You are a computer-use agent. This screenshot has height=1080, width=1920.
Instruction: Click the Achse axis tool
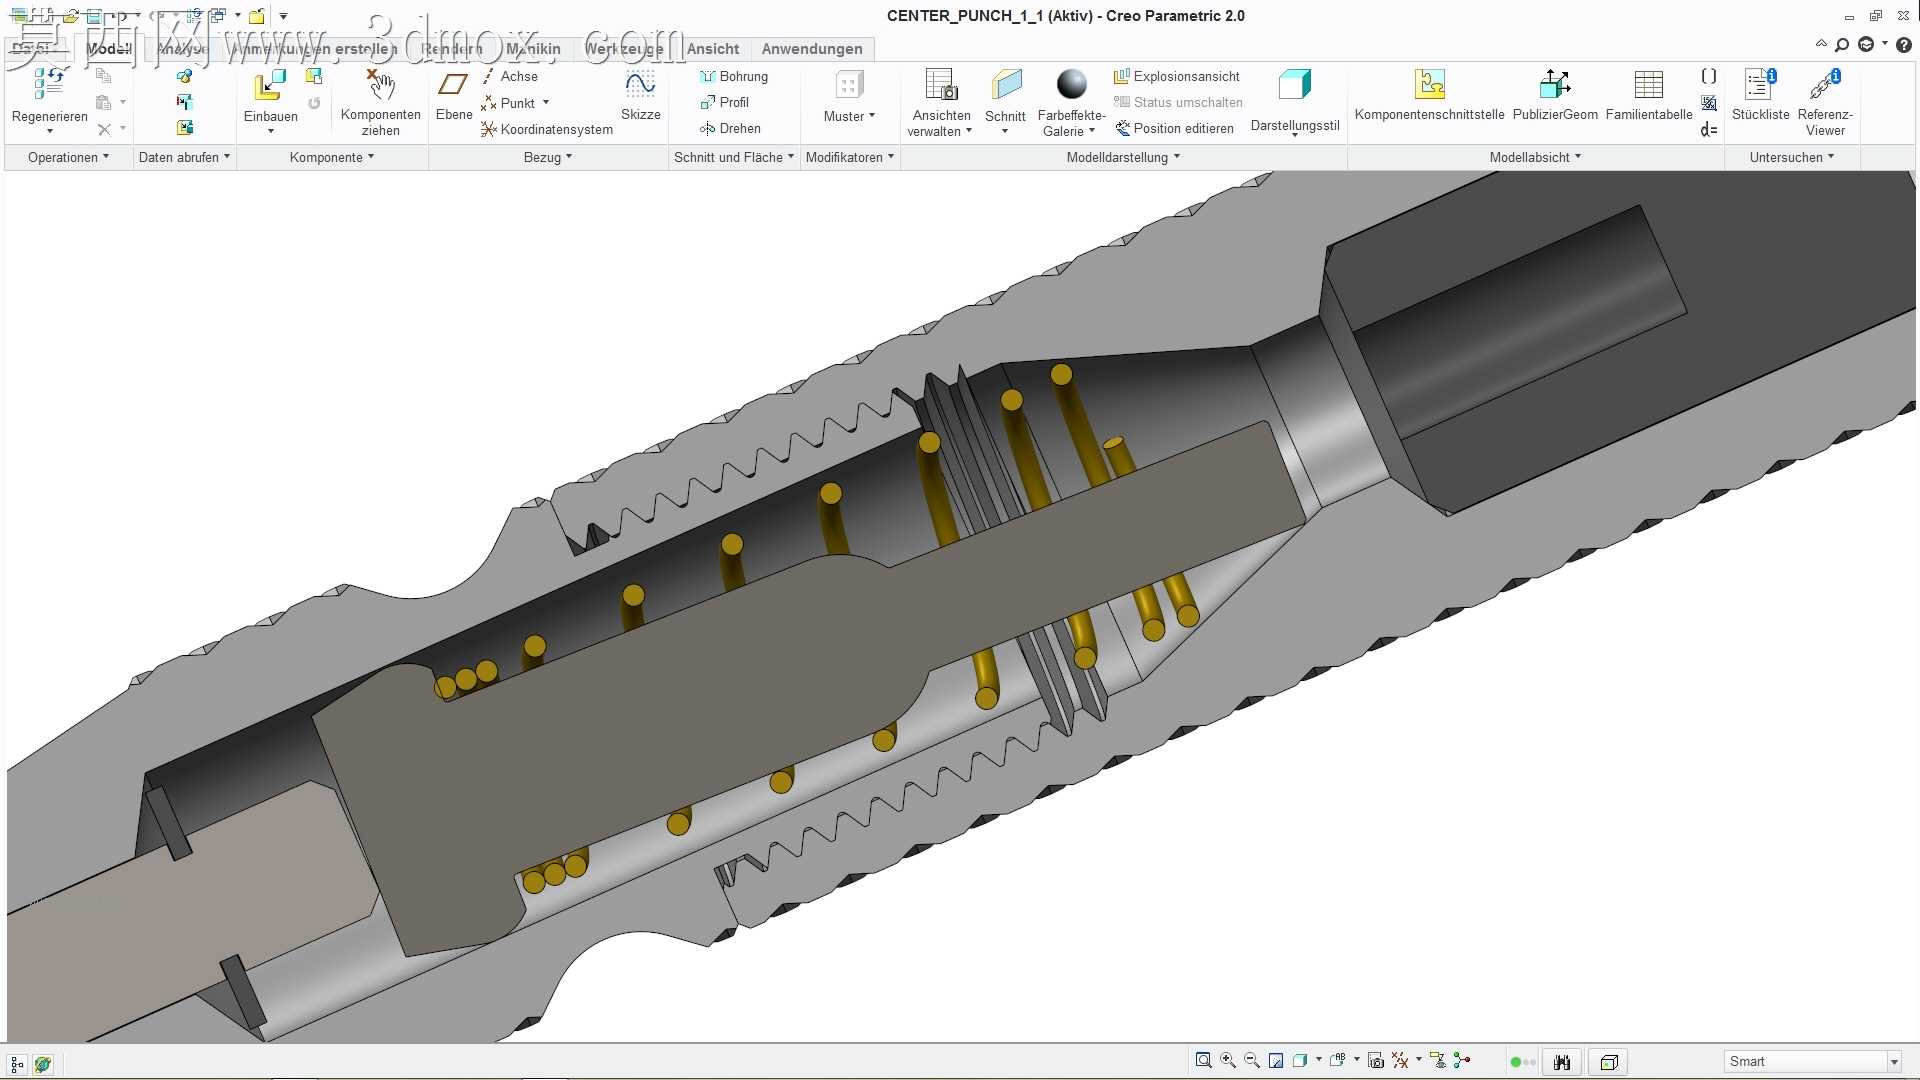pyautogui.click(x=510, y=76)
